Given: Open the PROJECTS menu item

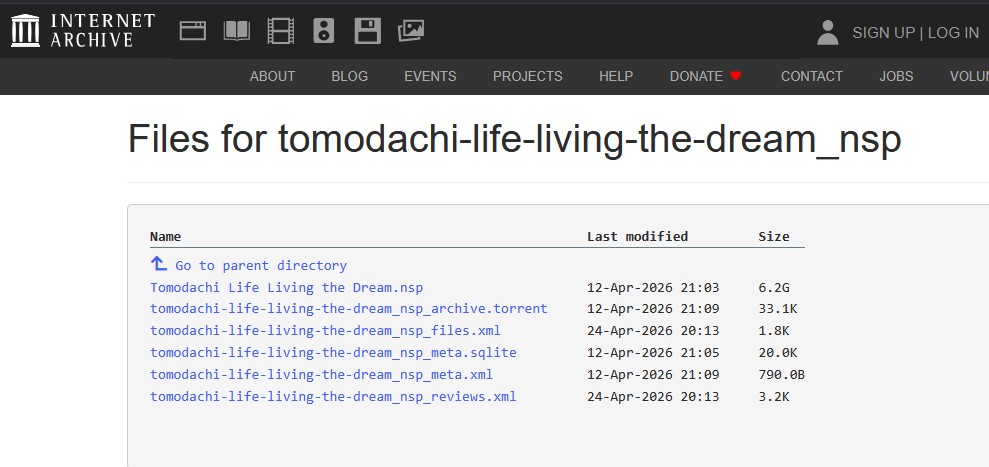Looking at the screenshot, I should pos(527,76).
